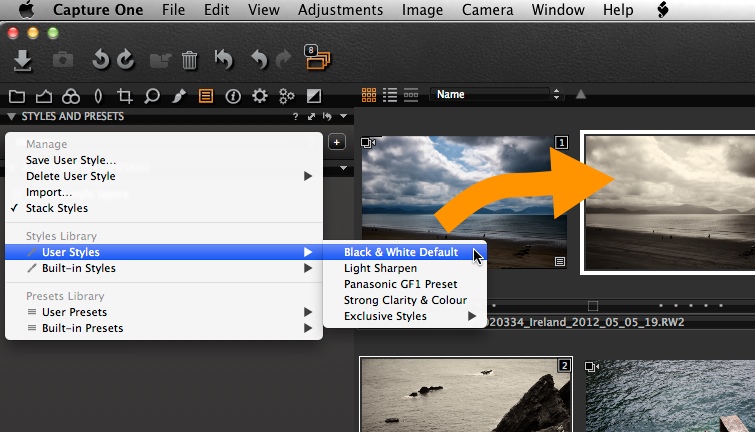
Task: Open the Black and White tool tab
Action: tap(314, 96)
